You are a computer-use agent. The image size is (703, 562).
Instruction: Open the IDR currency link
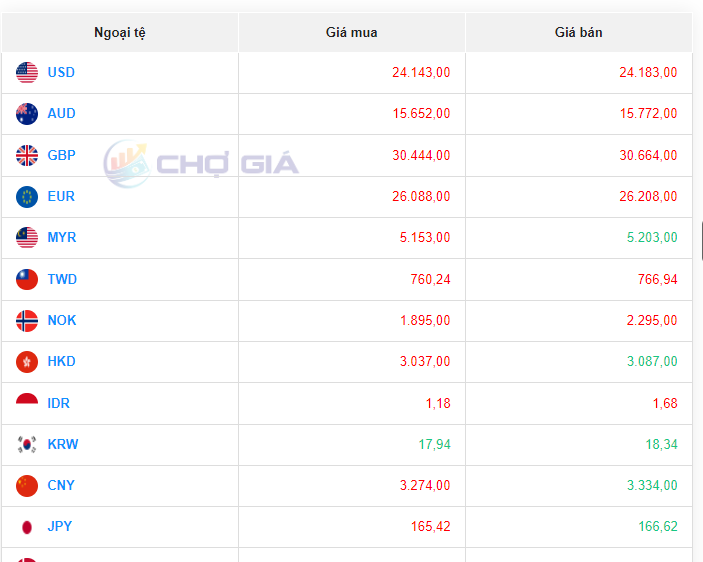tap(59, 403)
